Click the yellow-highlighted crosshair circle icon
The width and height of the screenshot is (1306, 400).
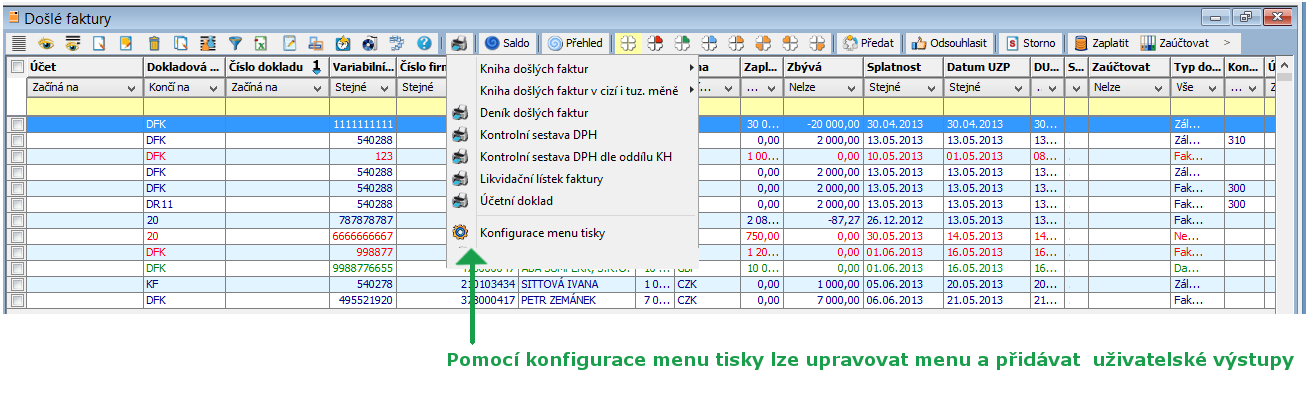click(x=628, y=44)
